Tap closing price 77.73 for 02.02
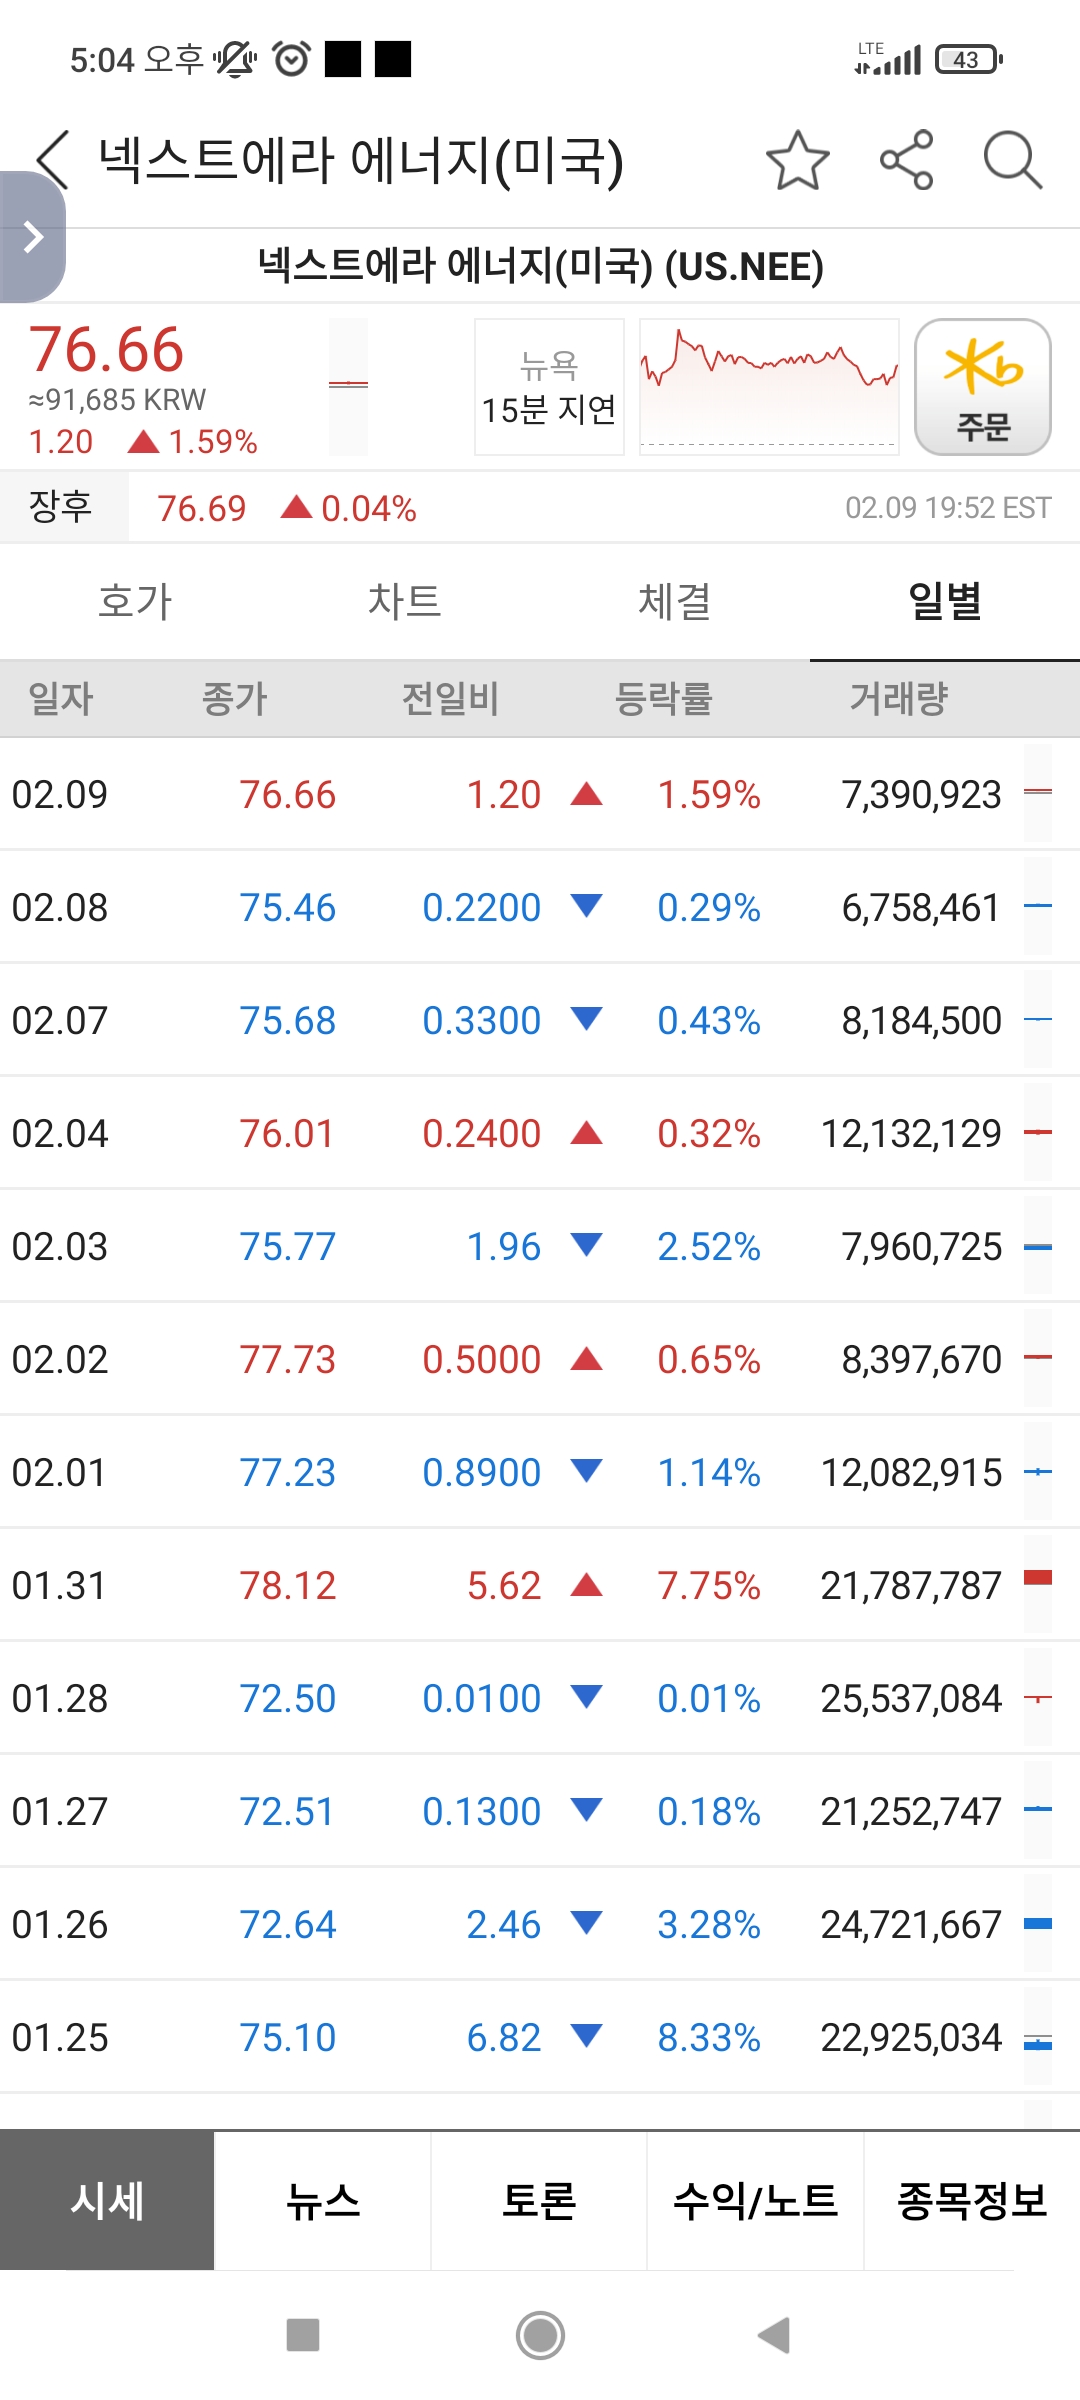This screenshot has width=1080, height=2400. point(288,1359)
